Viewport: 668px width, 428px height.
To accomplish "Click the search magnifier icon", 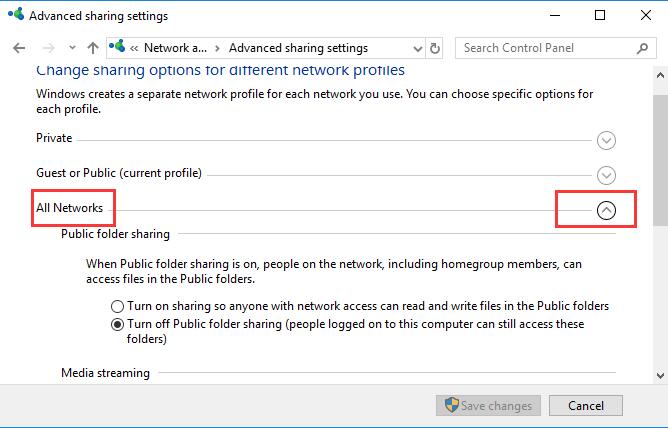I will pos(642,48).
